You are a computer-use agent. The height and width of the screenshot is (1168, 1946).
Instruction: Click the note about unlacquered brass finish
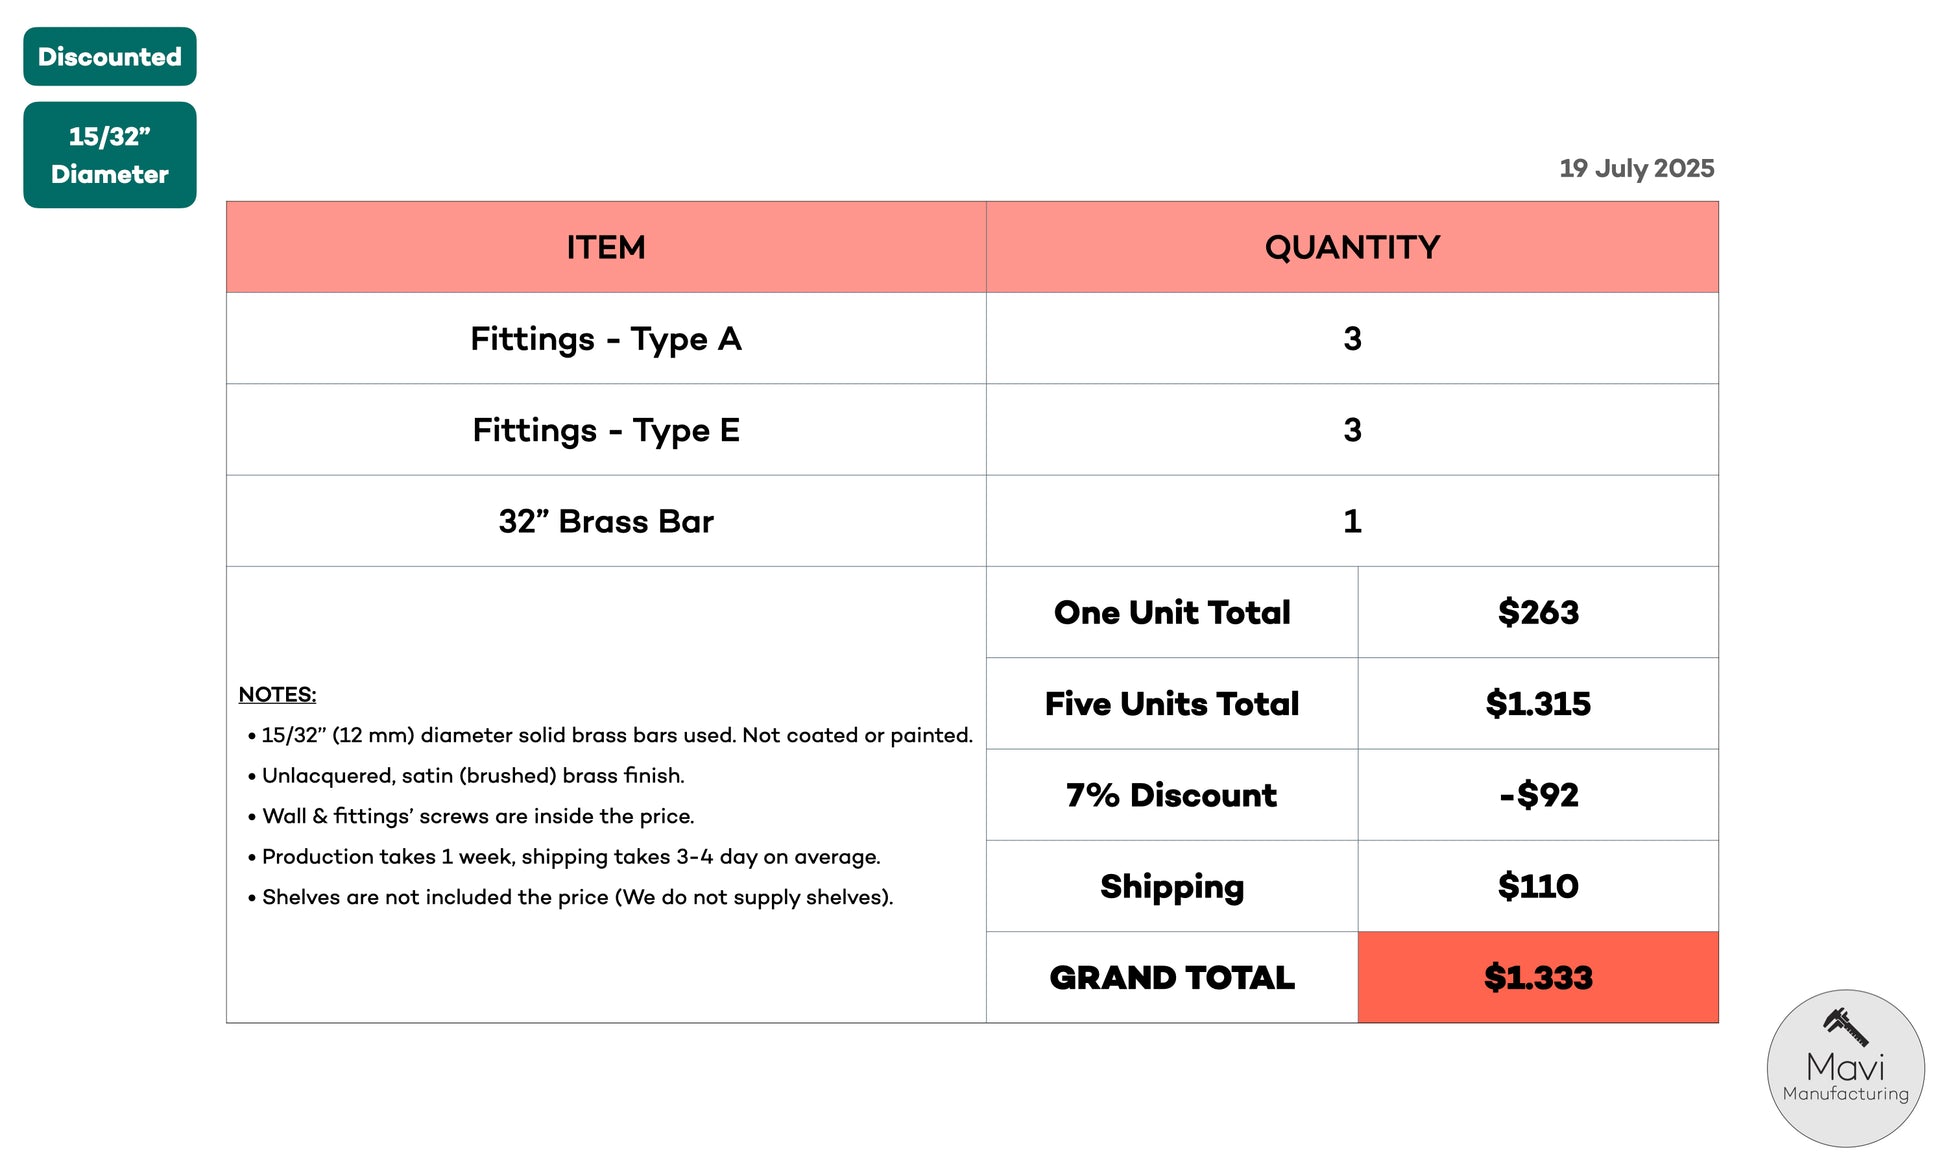pos(466,776)
